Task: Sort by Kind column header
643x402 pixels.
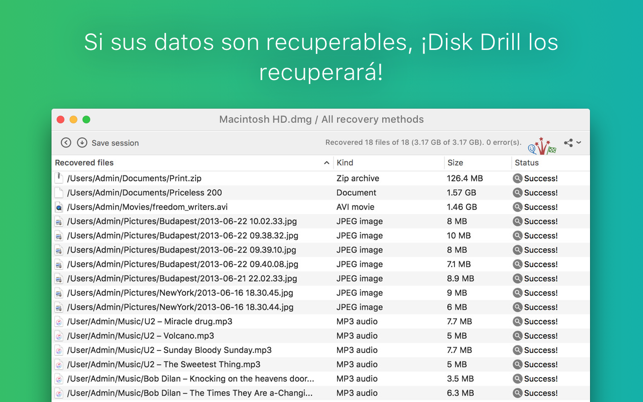Action: click(345, 162)
